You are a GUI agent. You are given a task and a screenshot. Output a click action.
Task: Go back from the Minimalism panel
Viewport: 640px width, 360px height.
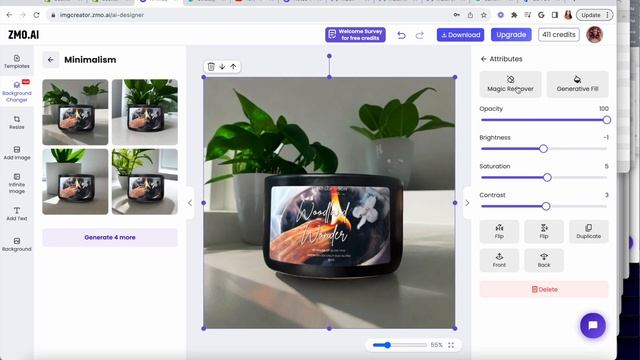(x=51, y=60)
